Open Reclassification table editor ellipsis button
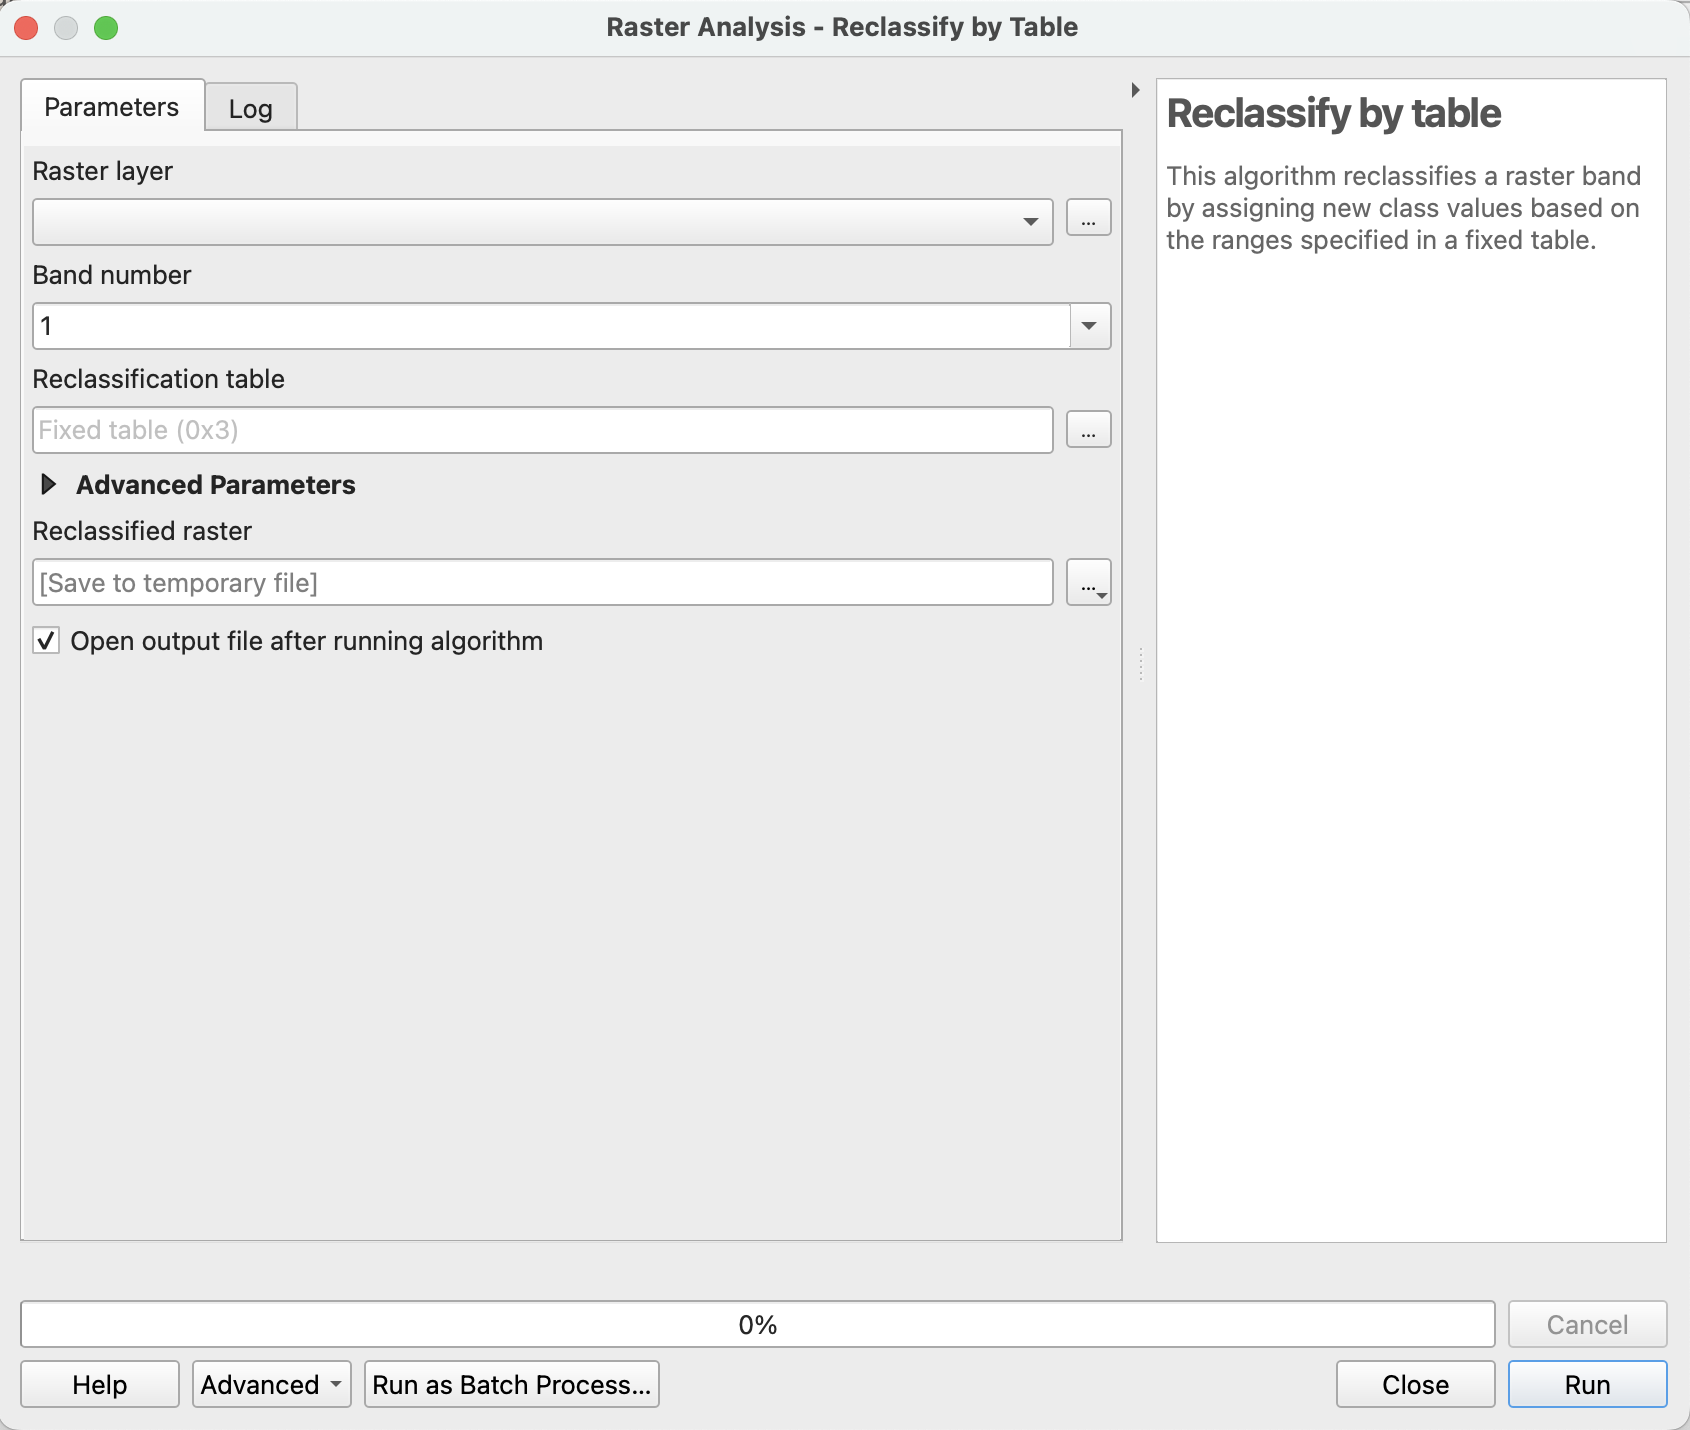1690x1430 pixels. tap(1088, 430)
